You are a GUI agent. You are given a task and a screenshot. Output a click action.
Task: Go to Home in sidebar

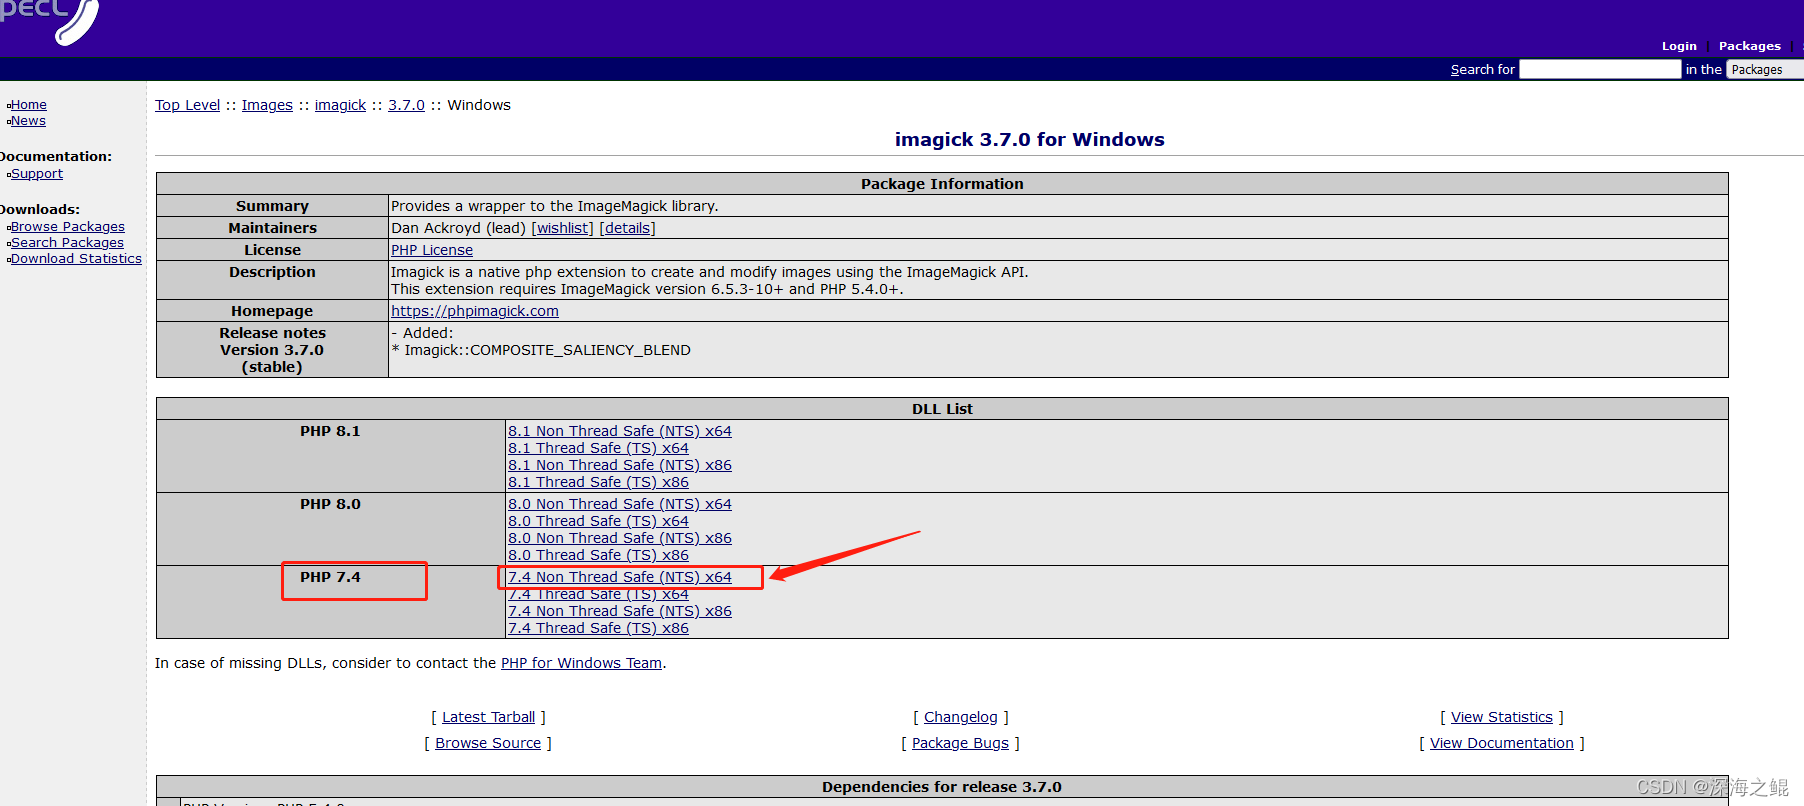29,105
